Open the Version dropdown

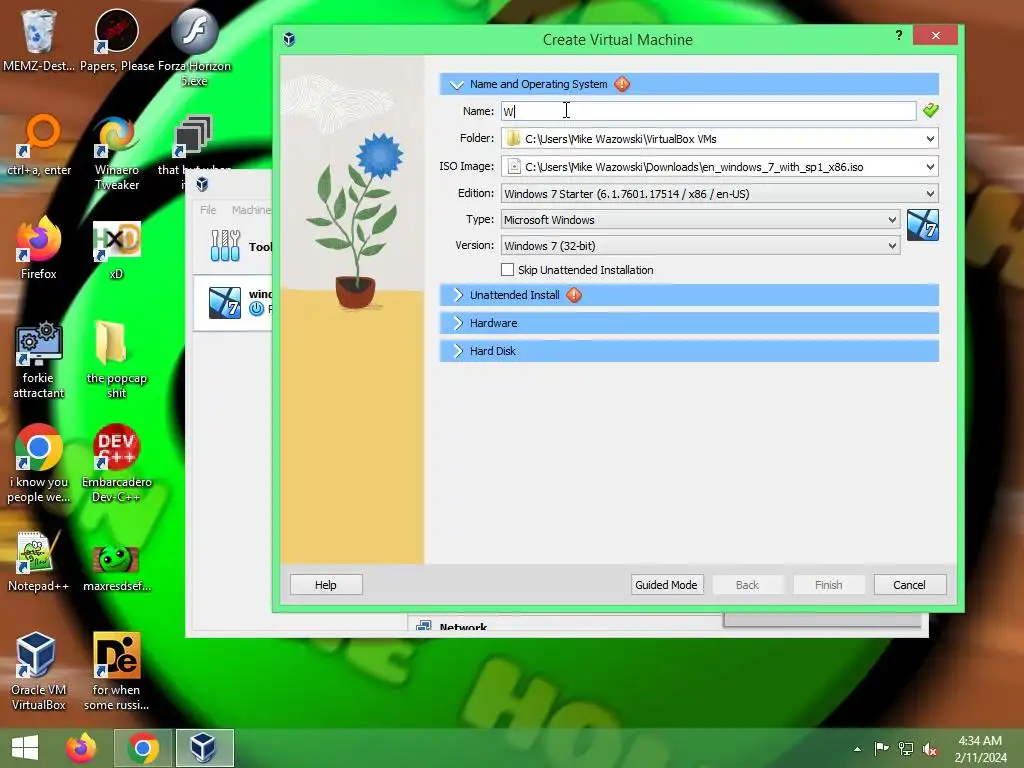pos(892,246)
